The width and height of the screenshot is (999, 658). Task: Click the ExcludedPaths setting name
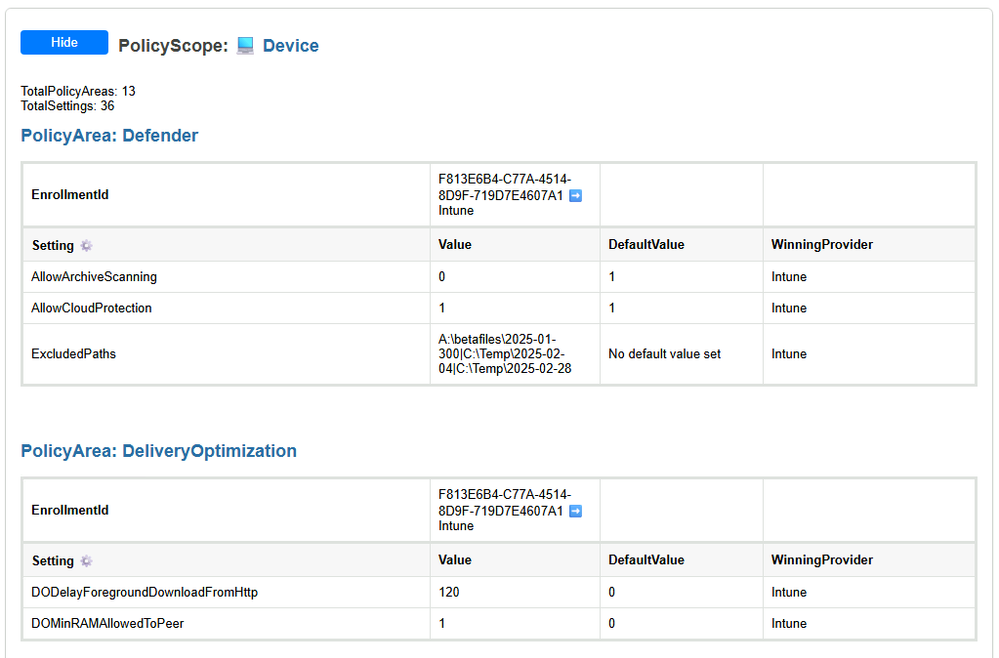coord(74,354)
